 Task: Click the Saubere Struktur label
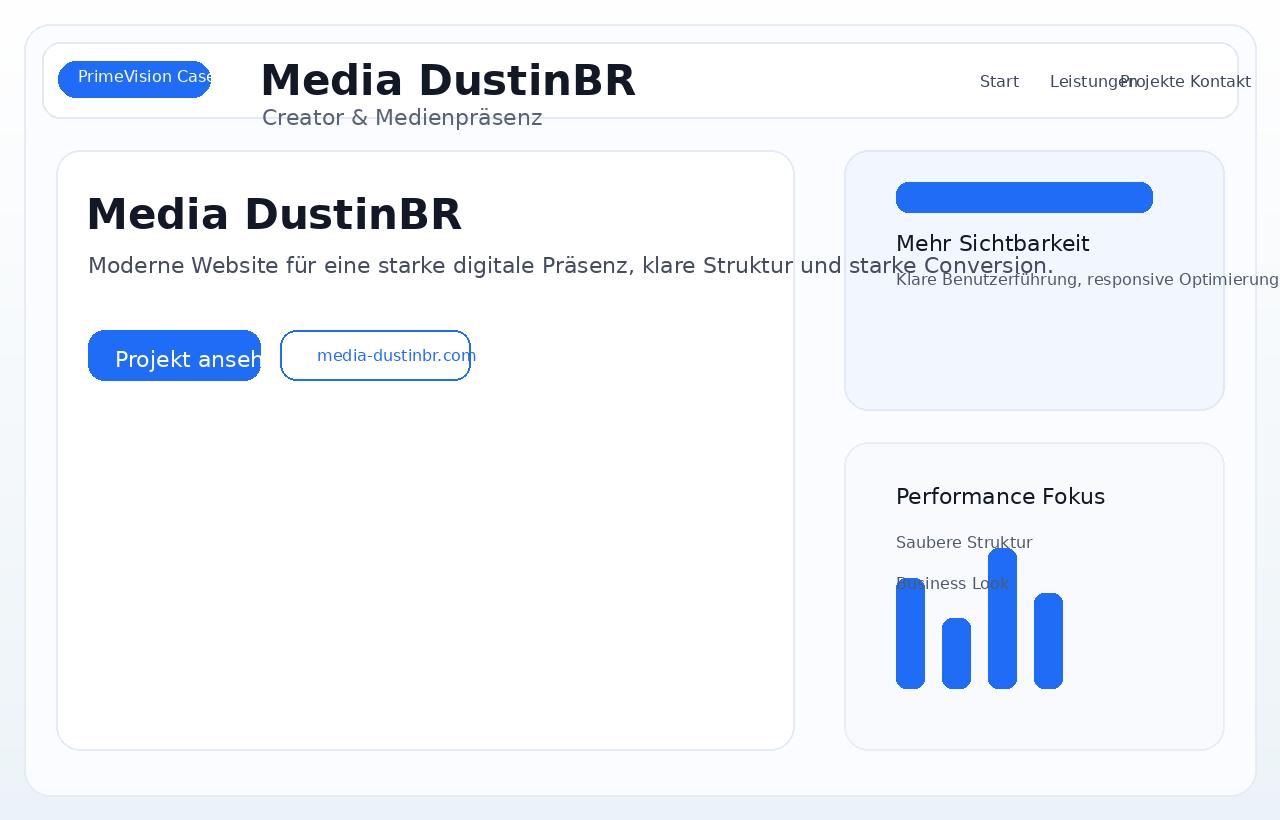[x=963, y=542]
